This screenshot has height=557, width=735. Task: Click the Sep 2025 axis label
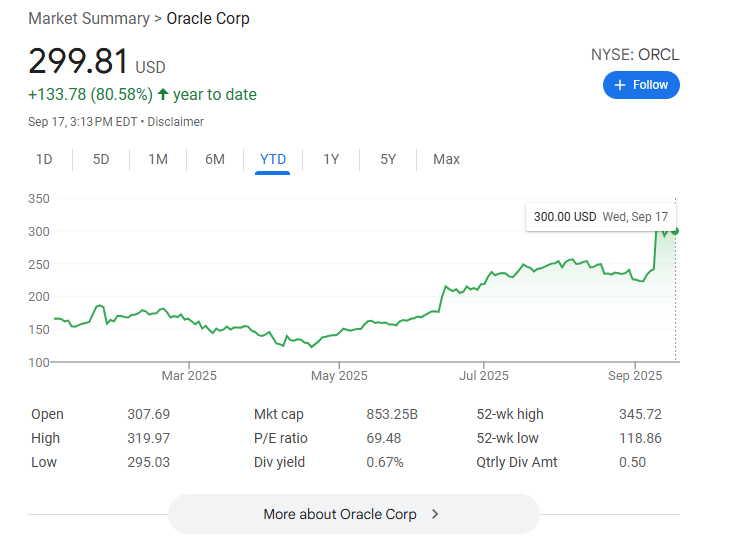635,376
